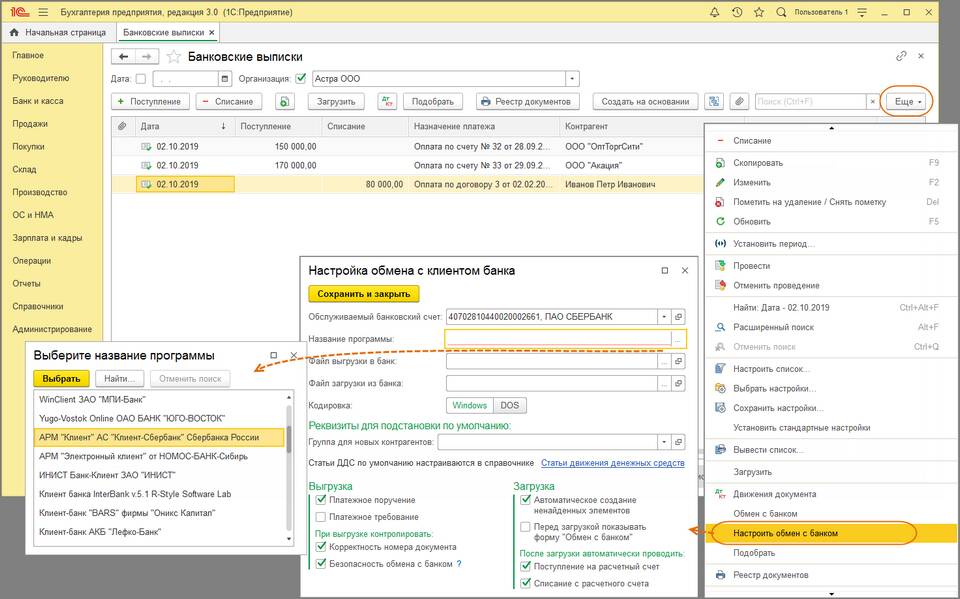Open favorites star icon in title bar
This screenshot has width=960, height=599.
tap(759, 12)
